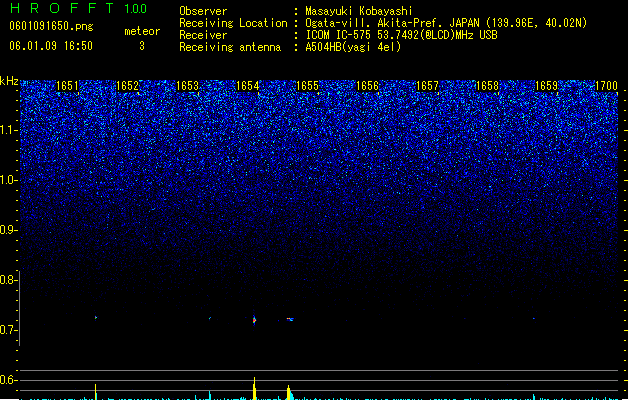Click the meteor count value 3
The width and height of the screenshot is (629, 400).
pyautogui.click(x=142, y=46)
